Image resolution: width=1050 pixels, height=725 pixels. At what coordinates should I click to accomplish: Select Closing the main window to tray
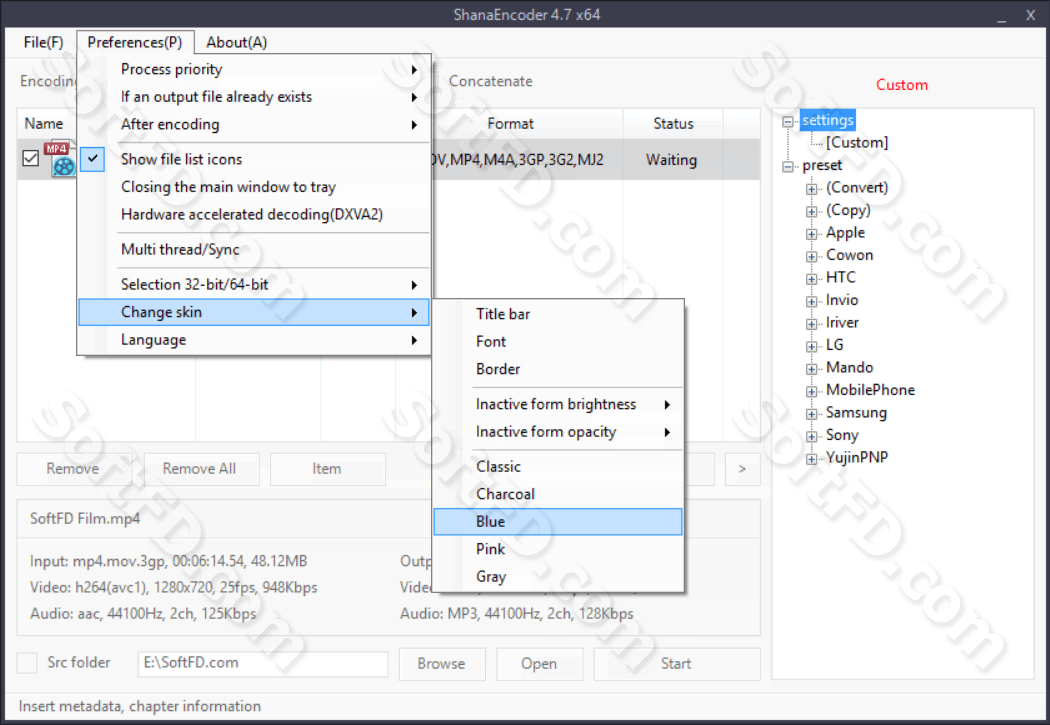[x=254, y=187]
